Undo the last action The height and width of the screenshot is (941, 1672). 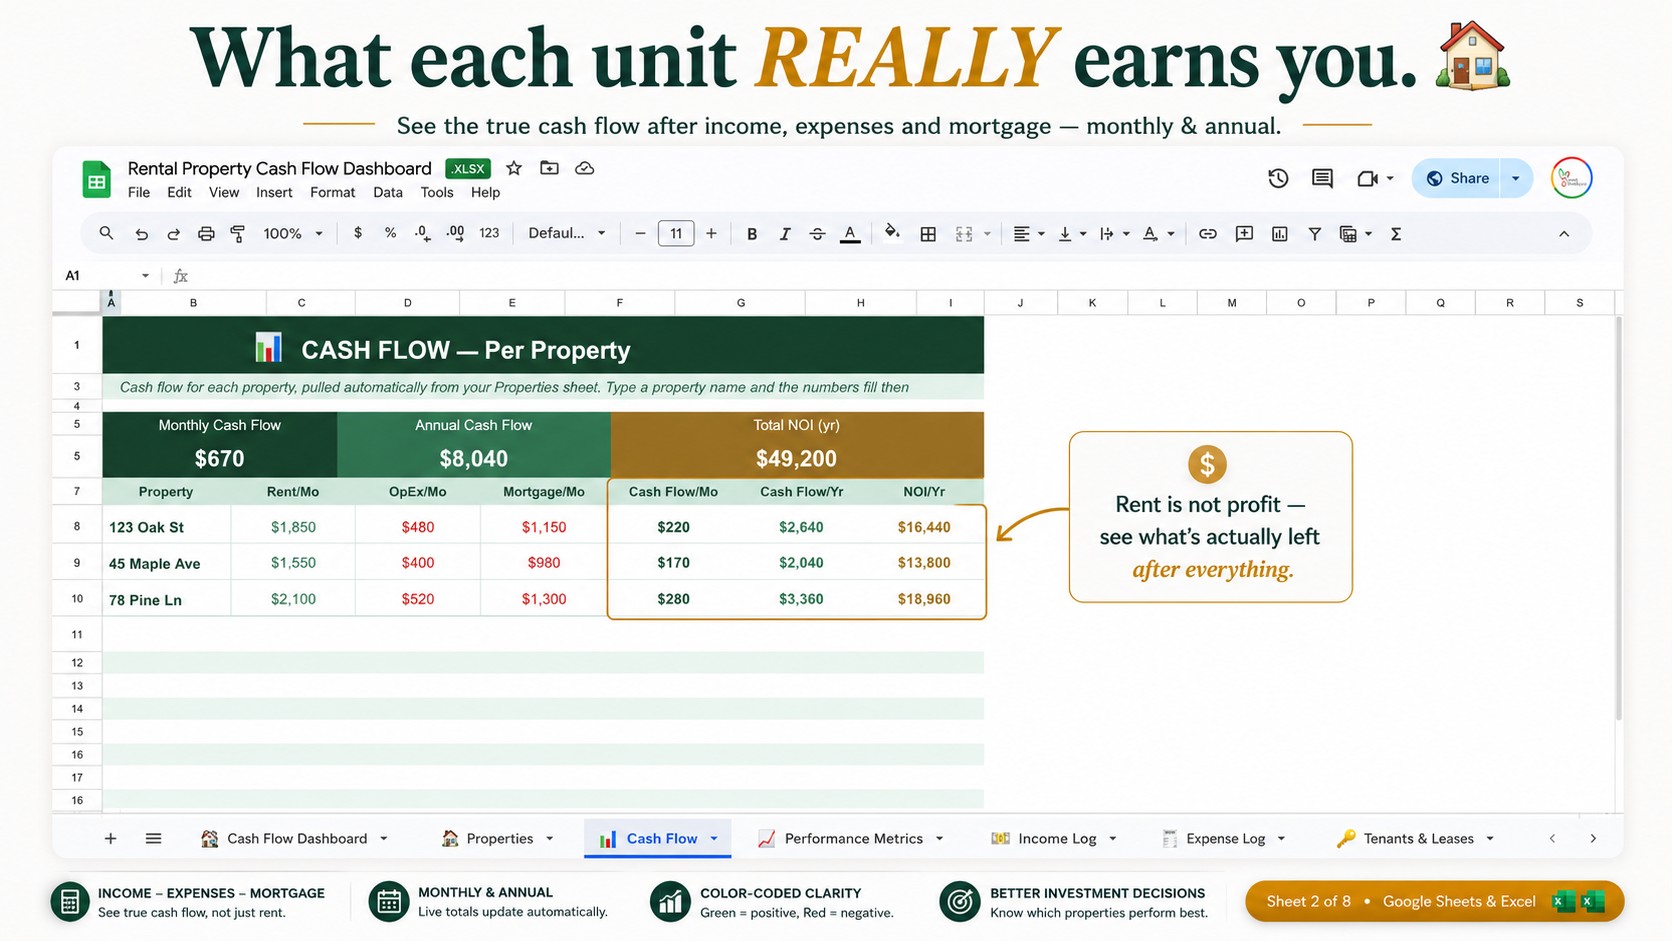click(x=141, y=233)
